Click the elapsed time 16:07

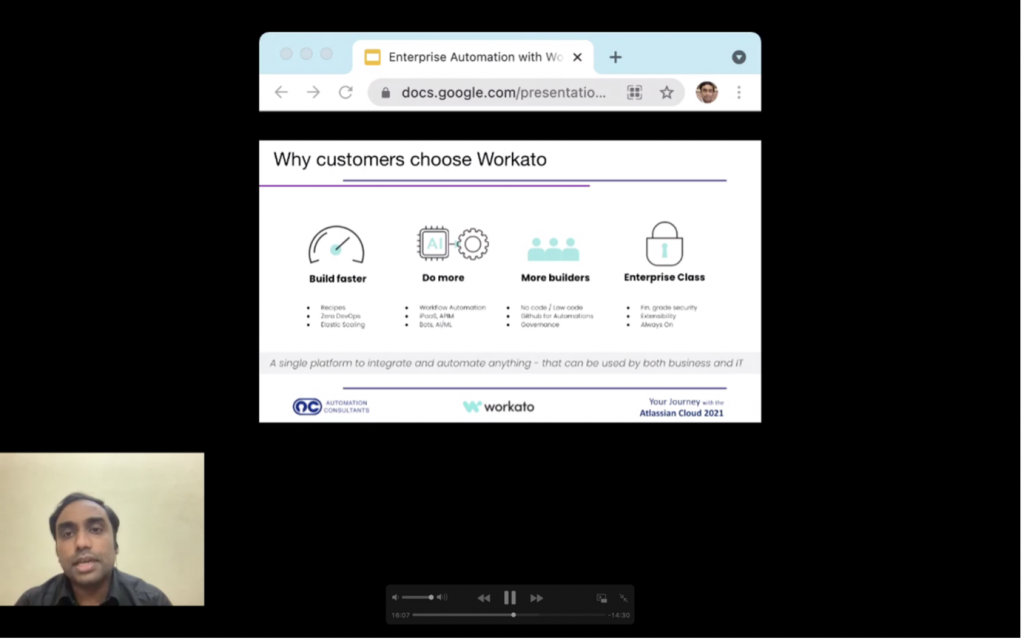(400, 616)
